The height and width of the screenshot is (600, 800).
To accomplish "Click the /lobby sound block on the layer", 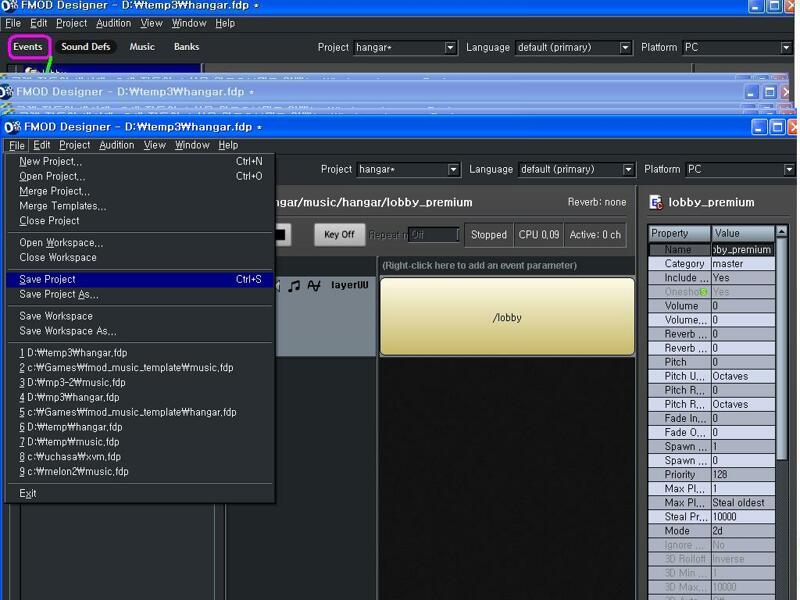I will tap(507, 317).
